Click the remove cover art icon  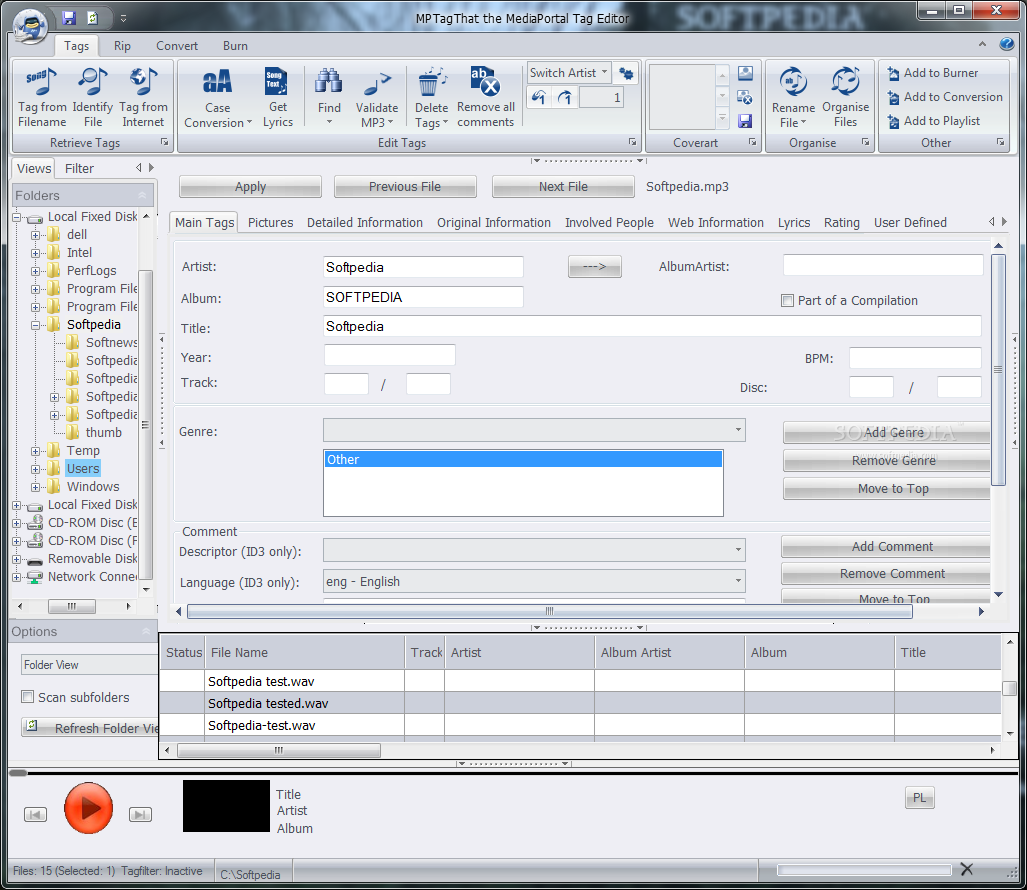pyautogui.click(x=745, y=97)
